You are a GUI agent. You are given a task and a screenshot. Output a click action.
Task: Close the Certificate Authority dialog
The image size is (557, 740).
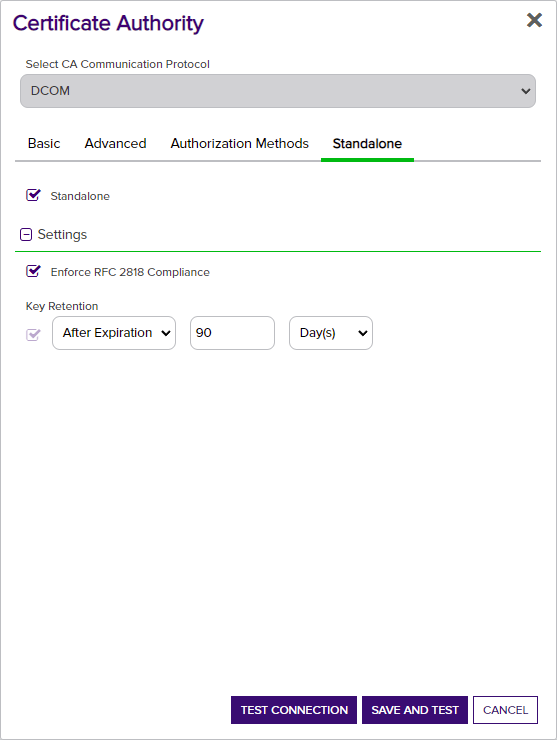tap(534, 20)
